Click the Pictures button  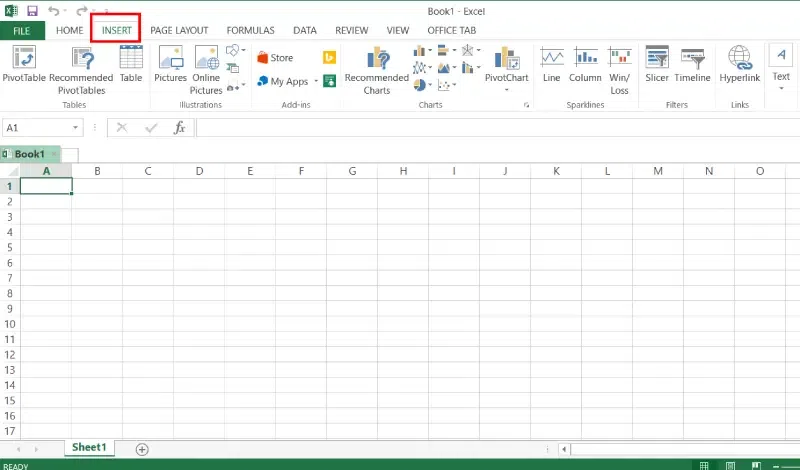[x=170, y=64]
